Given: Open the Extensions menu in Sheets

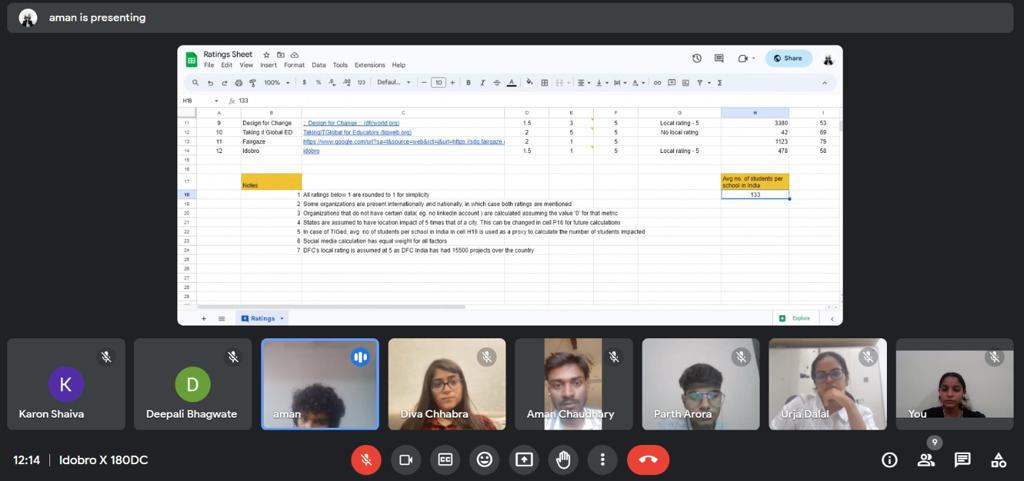Looking at the screenshot, I should coord(370,65).
